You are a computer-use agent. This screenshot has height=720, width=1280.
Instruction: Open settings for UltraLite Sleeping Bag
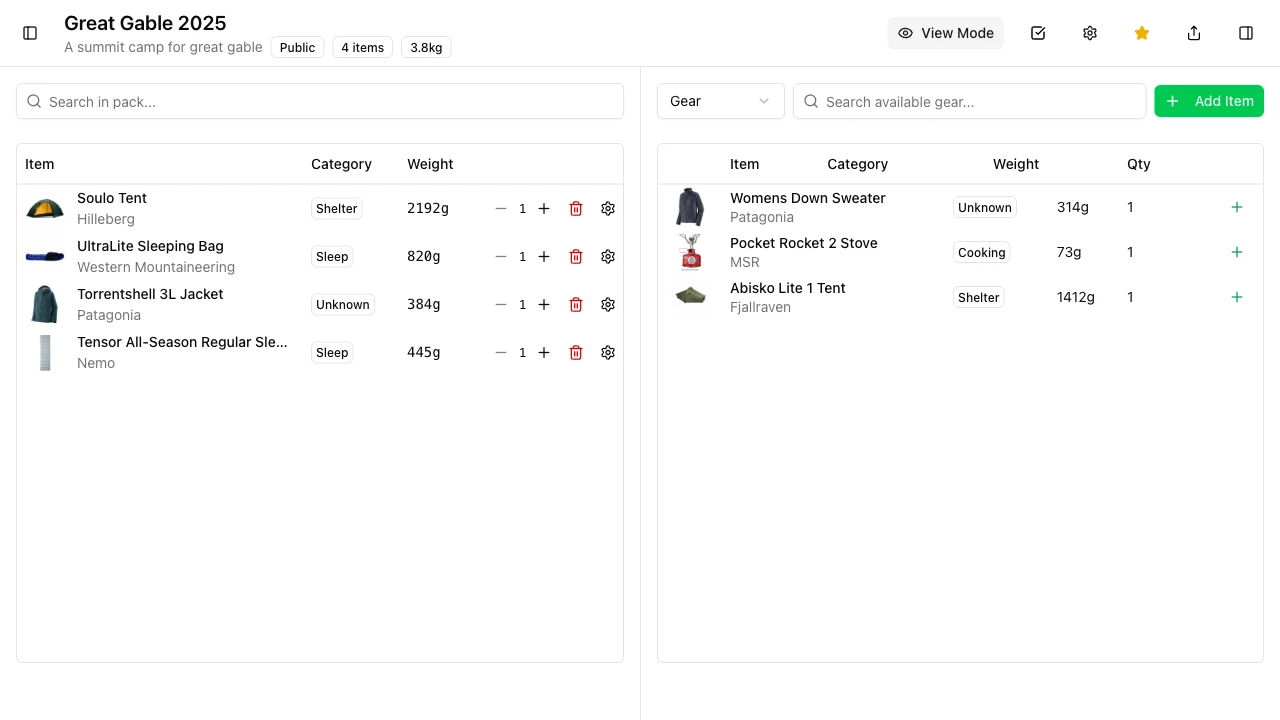pos(608,256)
